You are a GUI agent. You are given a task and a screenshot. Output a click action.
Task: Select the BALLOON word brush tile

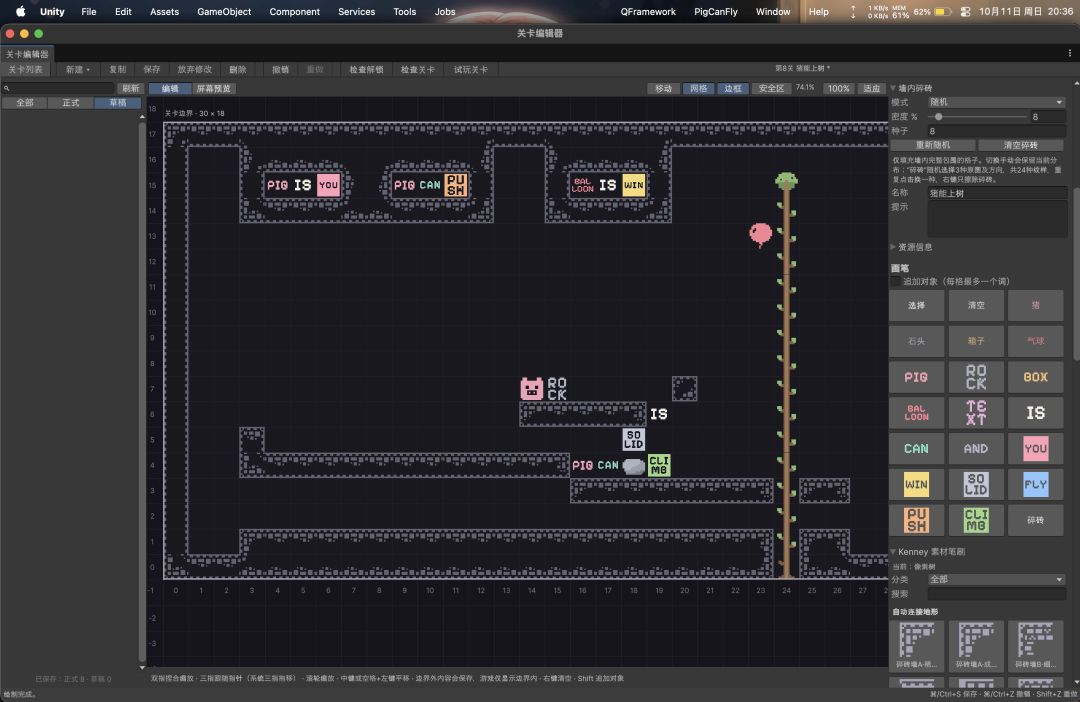(916, 413)
